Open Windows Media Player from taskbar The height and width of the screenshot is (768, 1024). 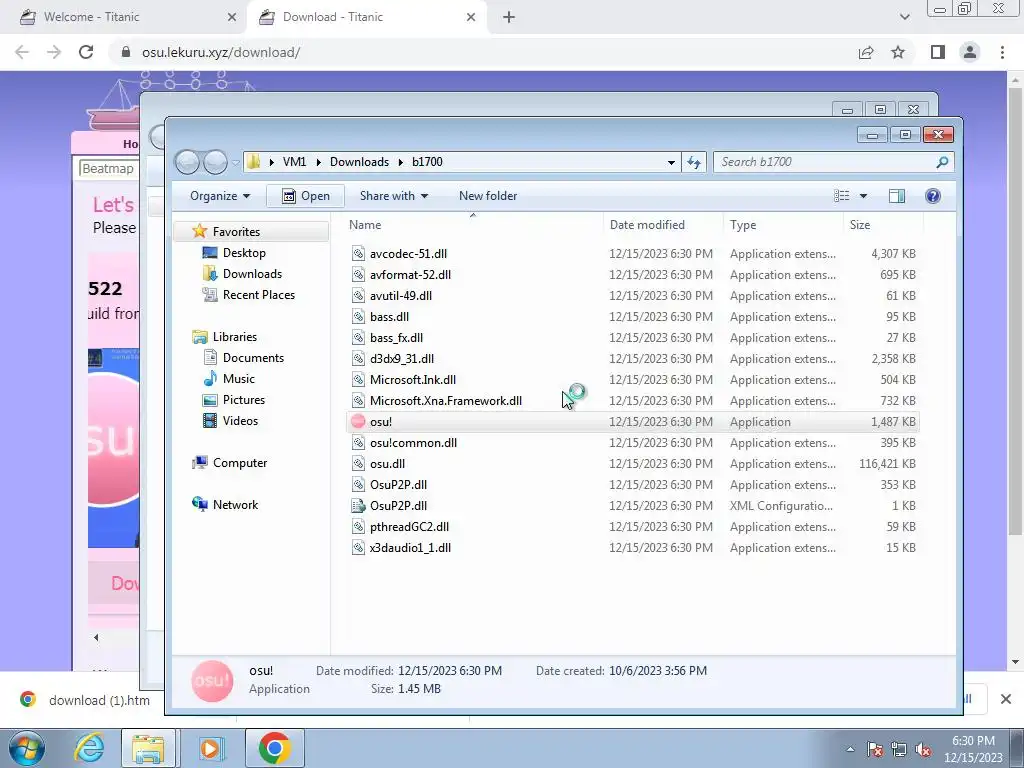[210, 748]
